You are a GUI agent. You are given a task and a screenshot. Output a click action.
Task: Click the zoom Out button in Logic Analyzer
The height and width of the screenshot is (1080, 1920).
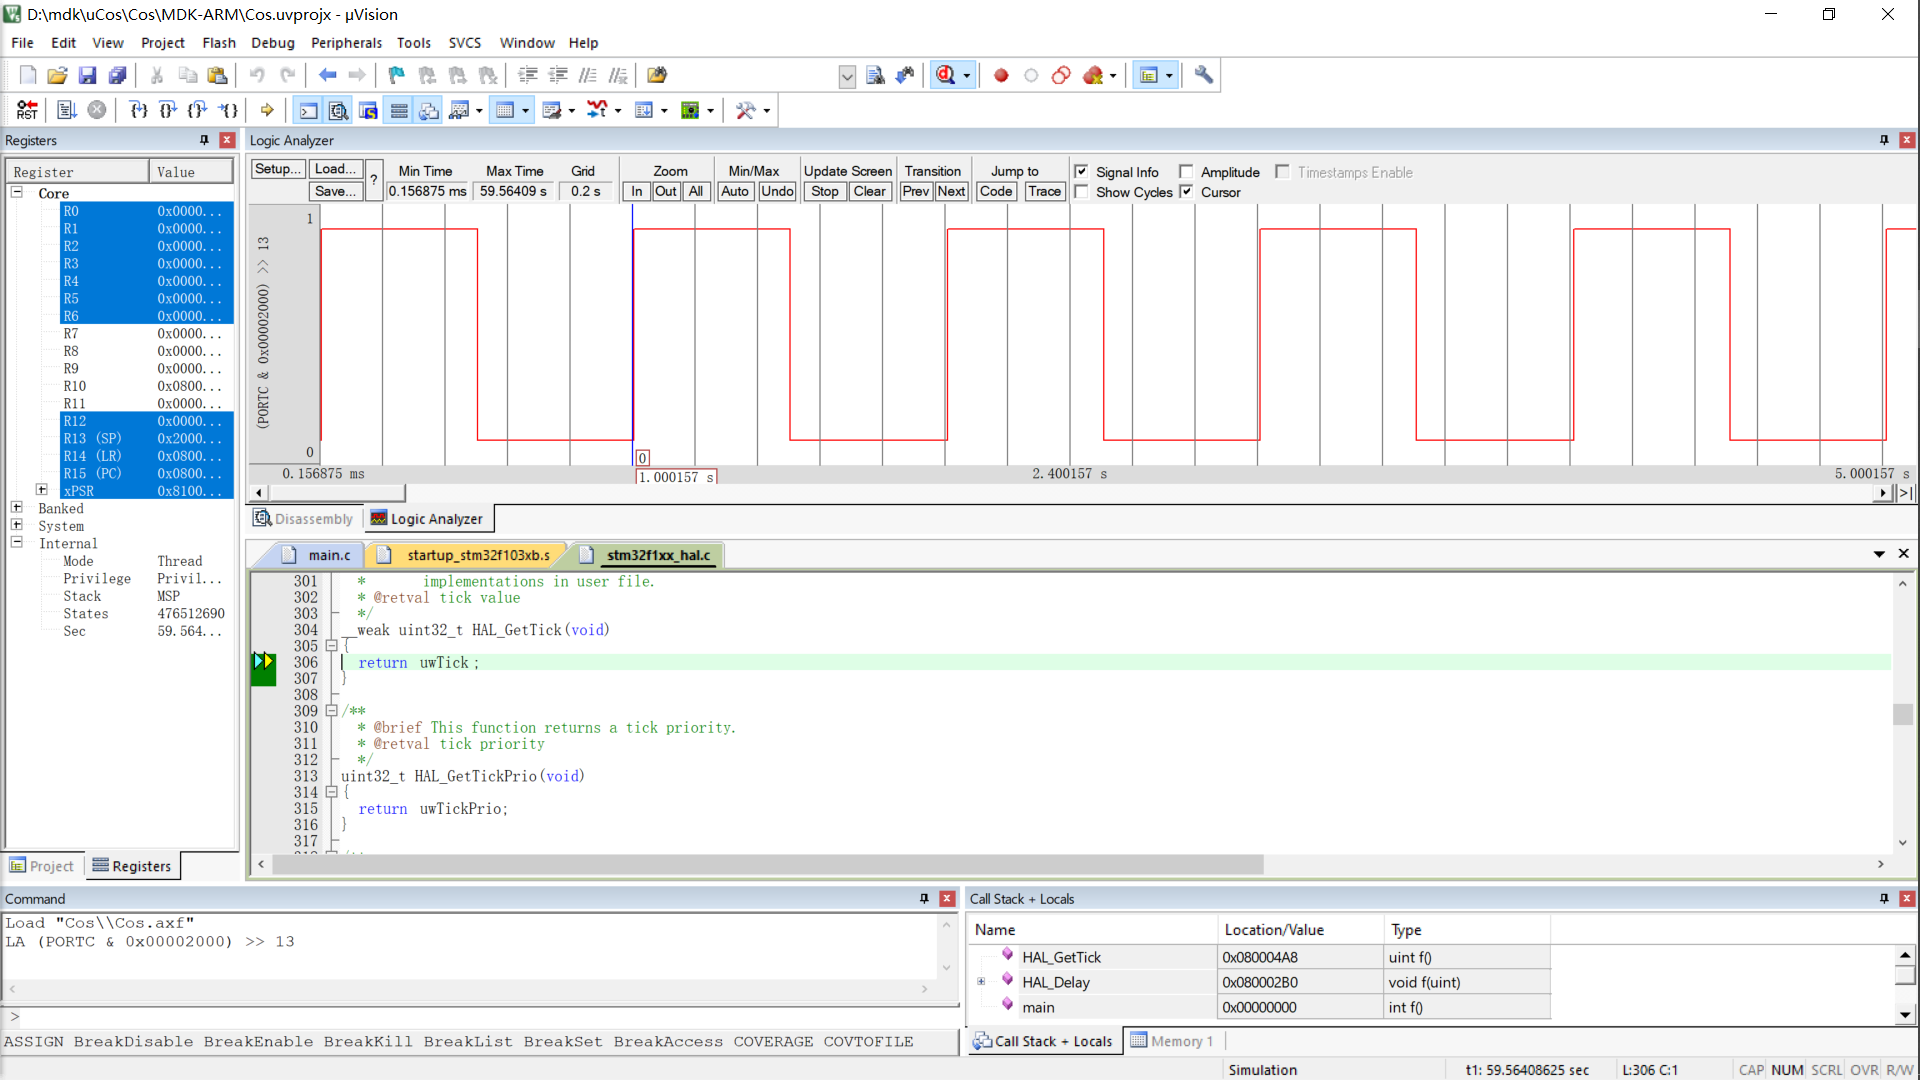[x=667, y=191]
